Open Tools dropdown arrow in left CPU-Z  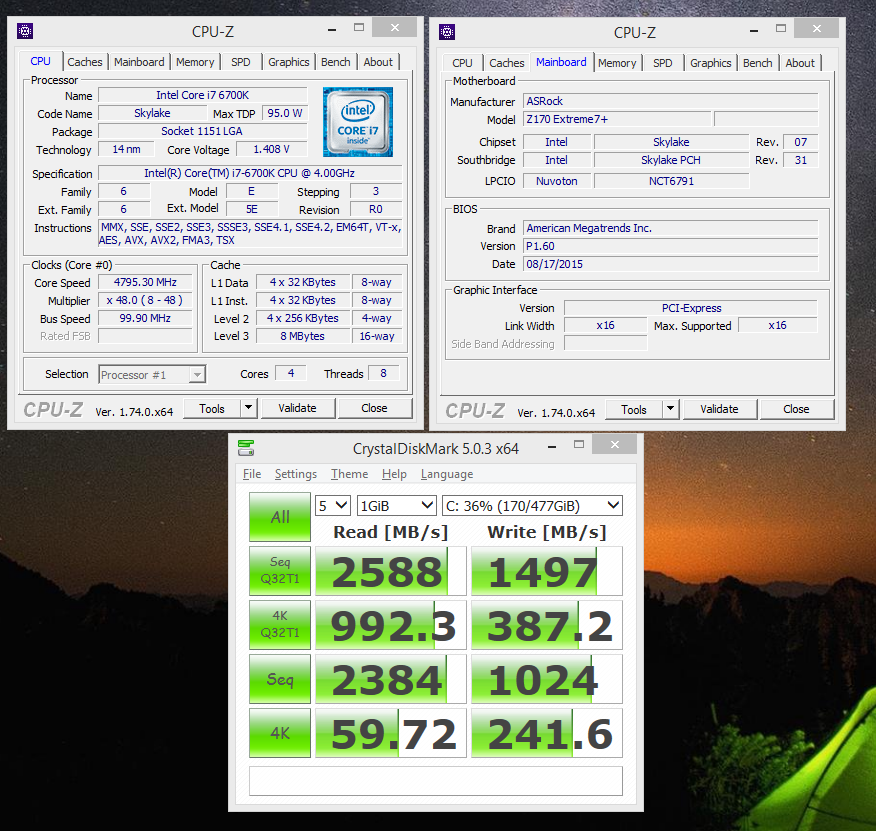tap(249, 408)
